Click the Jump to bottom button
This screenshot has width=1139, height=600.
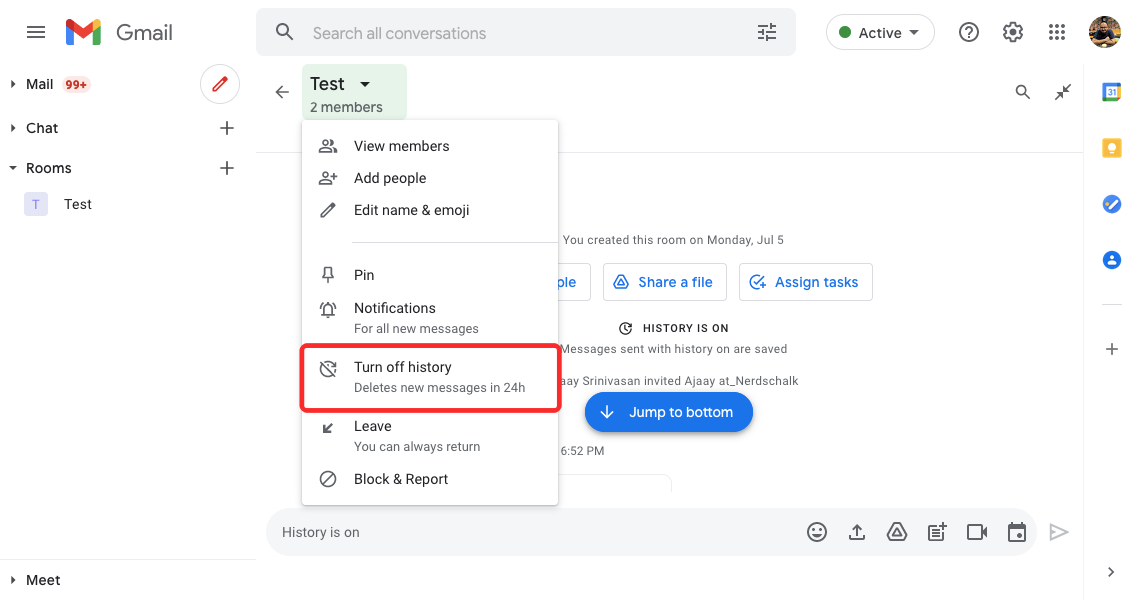668,412
